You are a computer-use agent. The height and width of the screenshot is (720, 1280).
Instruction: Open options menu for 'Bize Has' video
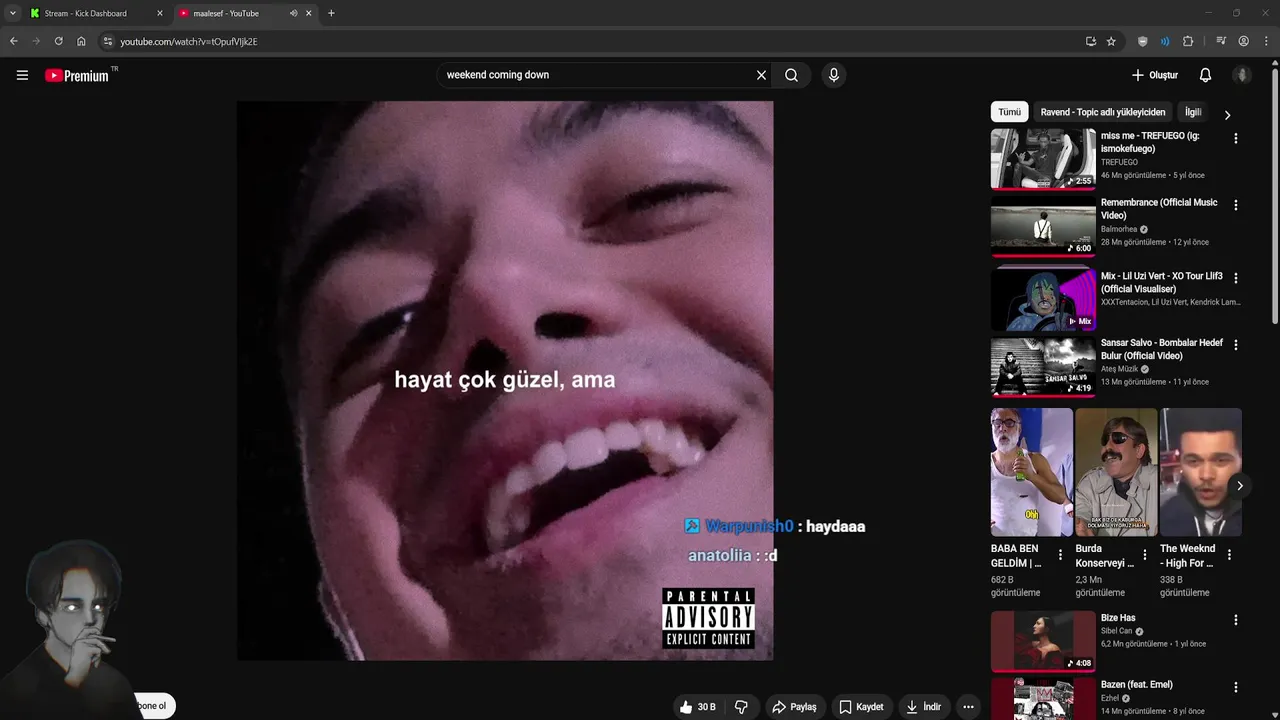tap(1236, 620)
